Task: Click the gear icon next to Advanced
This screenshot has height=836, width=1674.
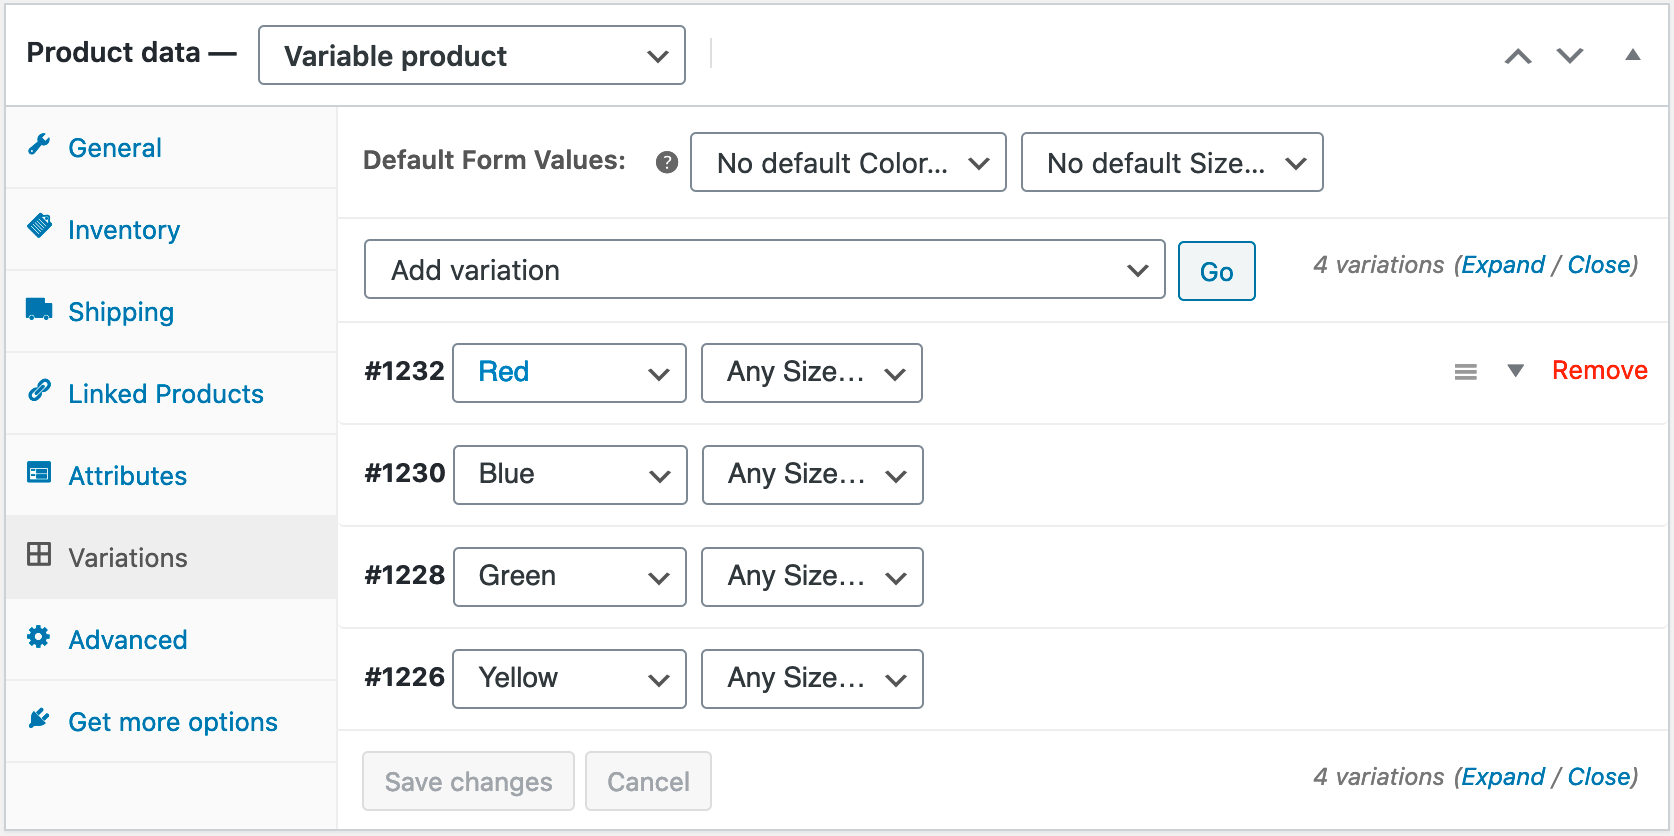Action: click(x=39, y=637)
